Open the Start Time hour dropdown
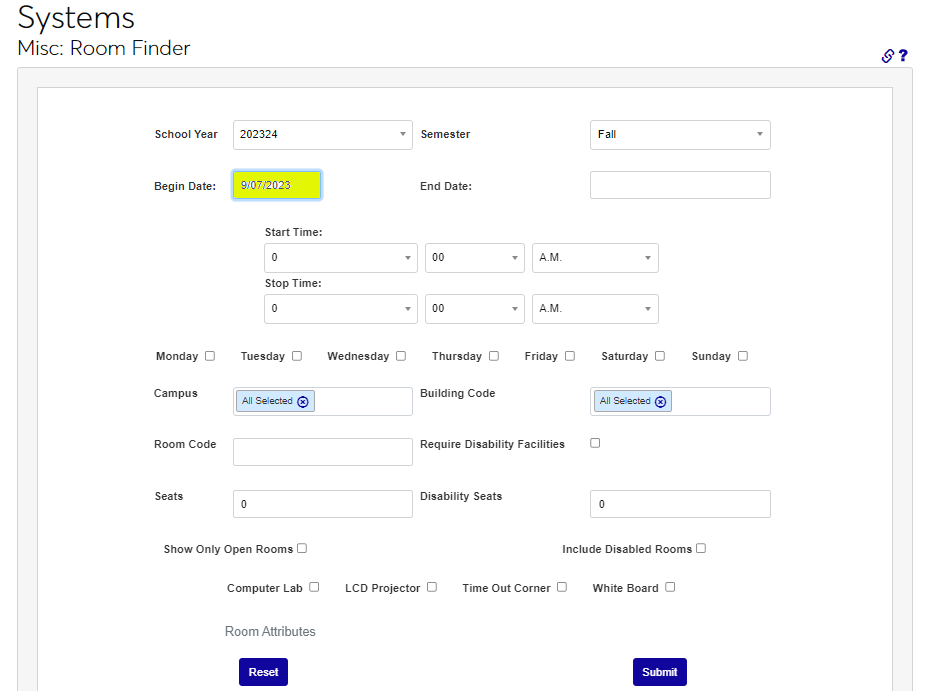Screen dimensions: 929x691 click(340, 258)
